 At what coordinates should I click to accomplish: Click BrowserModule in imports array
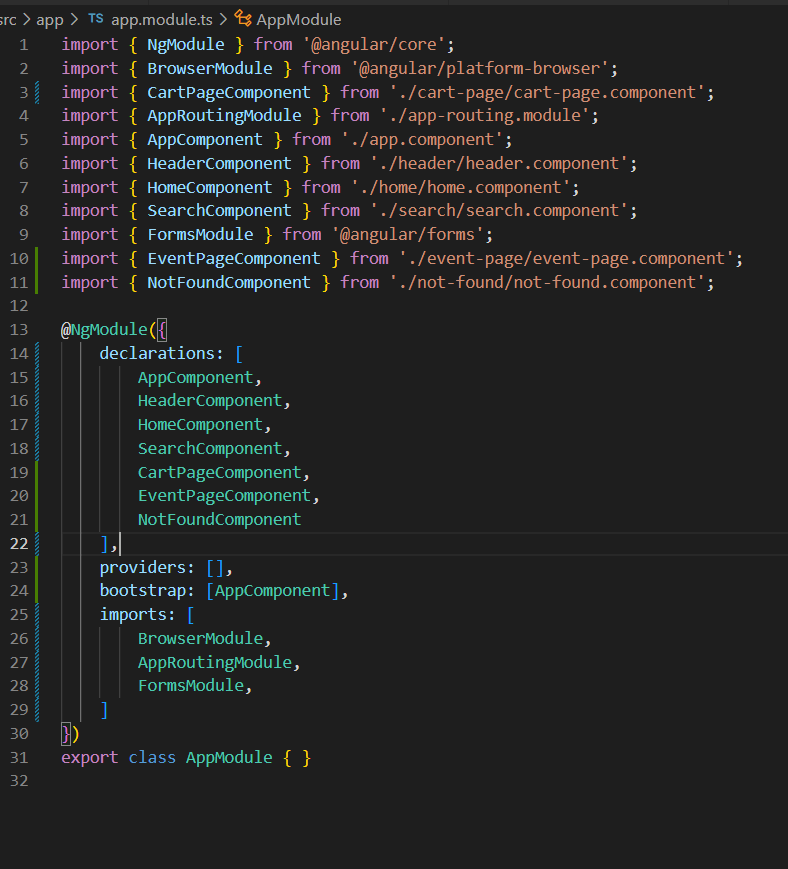(x=200, y=639)
